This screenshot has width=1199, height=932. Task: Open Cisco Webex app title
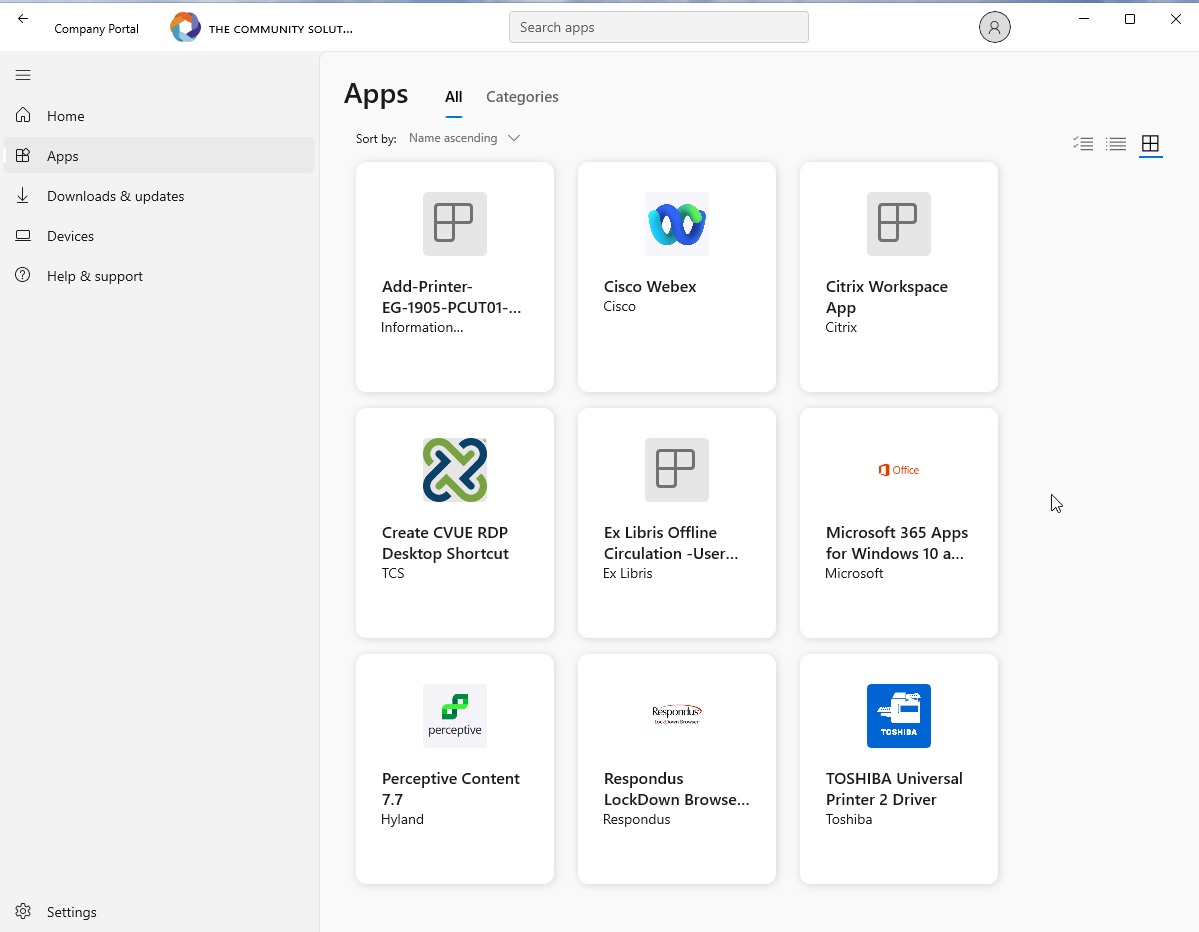(650, 287)
